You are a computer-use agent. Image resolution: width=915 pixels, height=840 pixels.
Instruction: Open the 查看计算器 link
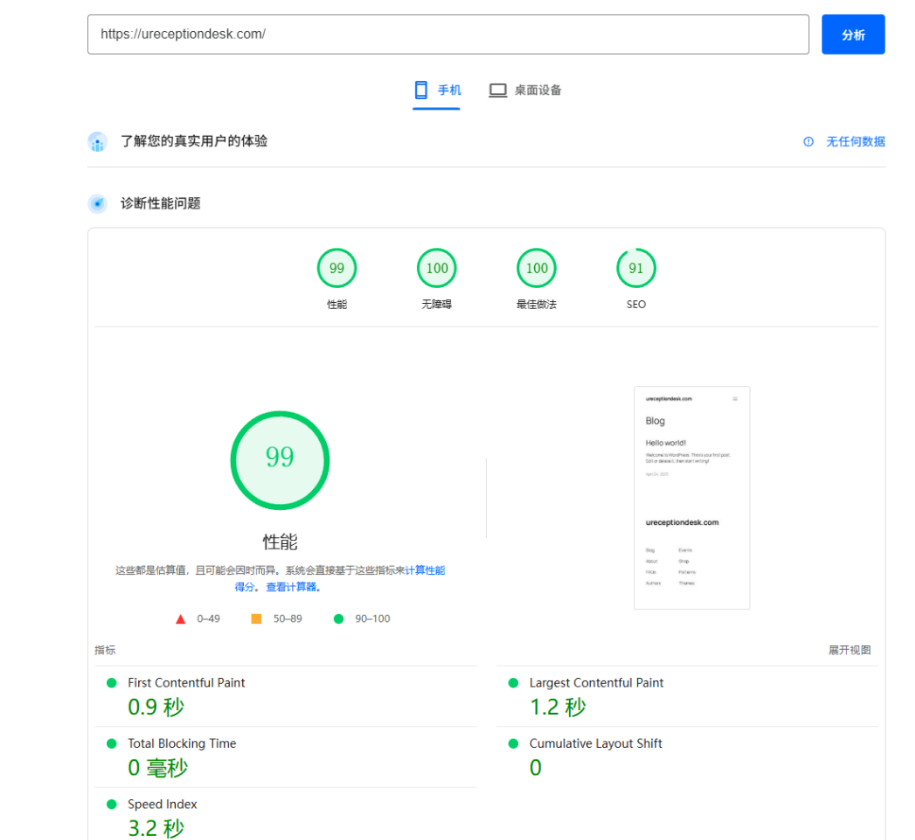click(293, 587)
